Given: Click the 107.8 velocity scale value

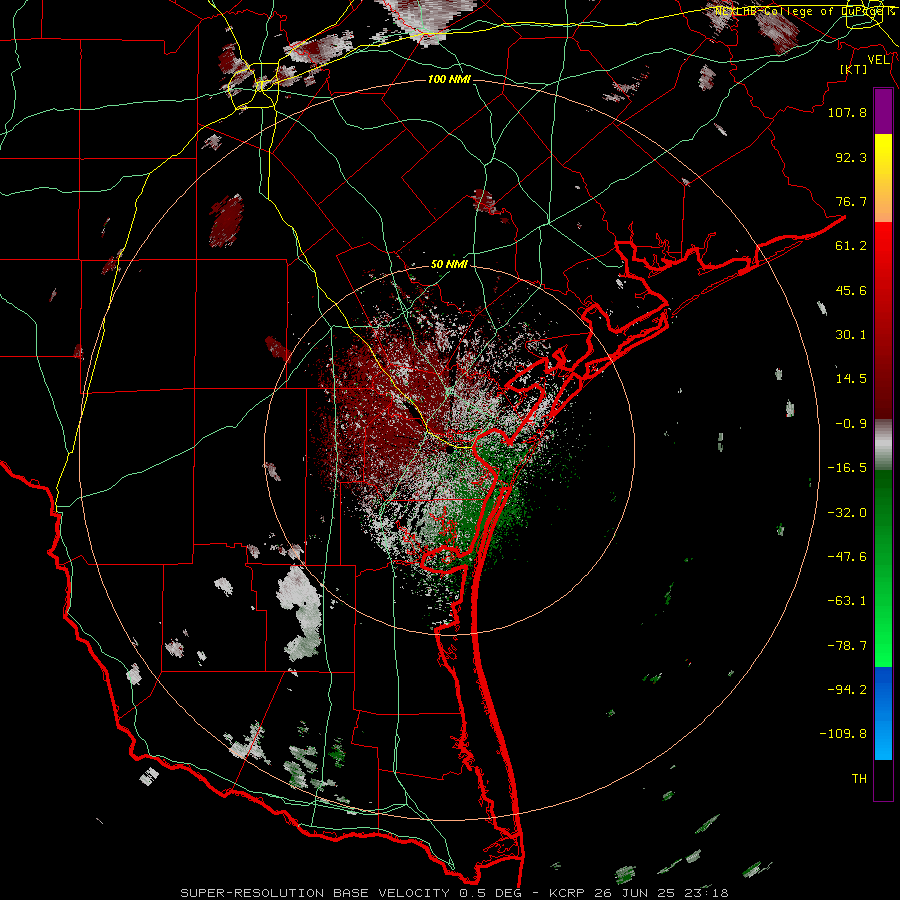Looking at the screenshot, I should (847, 112).
